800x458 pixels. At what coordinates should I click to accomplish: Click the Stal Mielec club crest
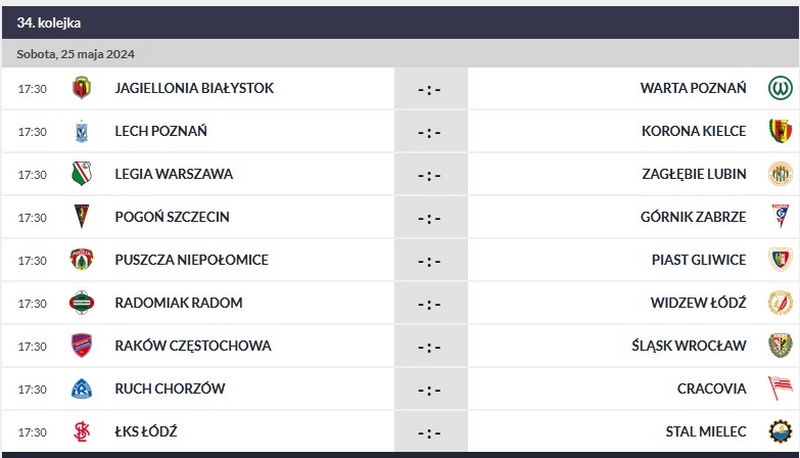coord(780,432)
